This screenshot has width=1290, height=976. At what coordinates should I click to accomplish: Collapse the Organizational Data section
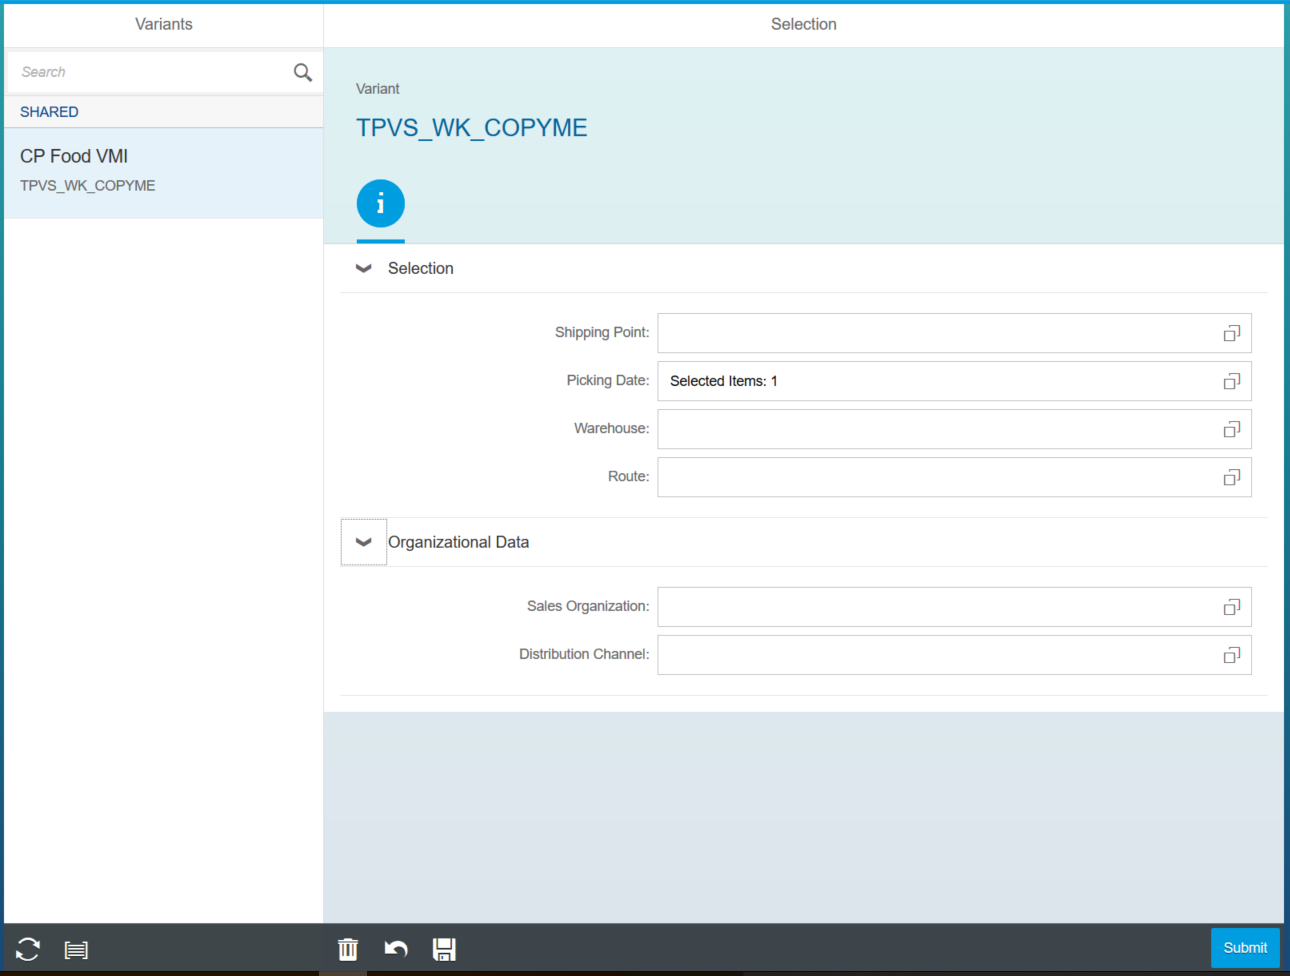pyautogui.click(x=364, y=542)
